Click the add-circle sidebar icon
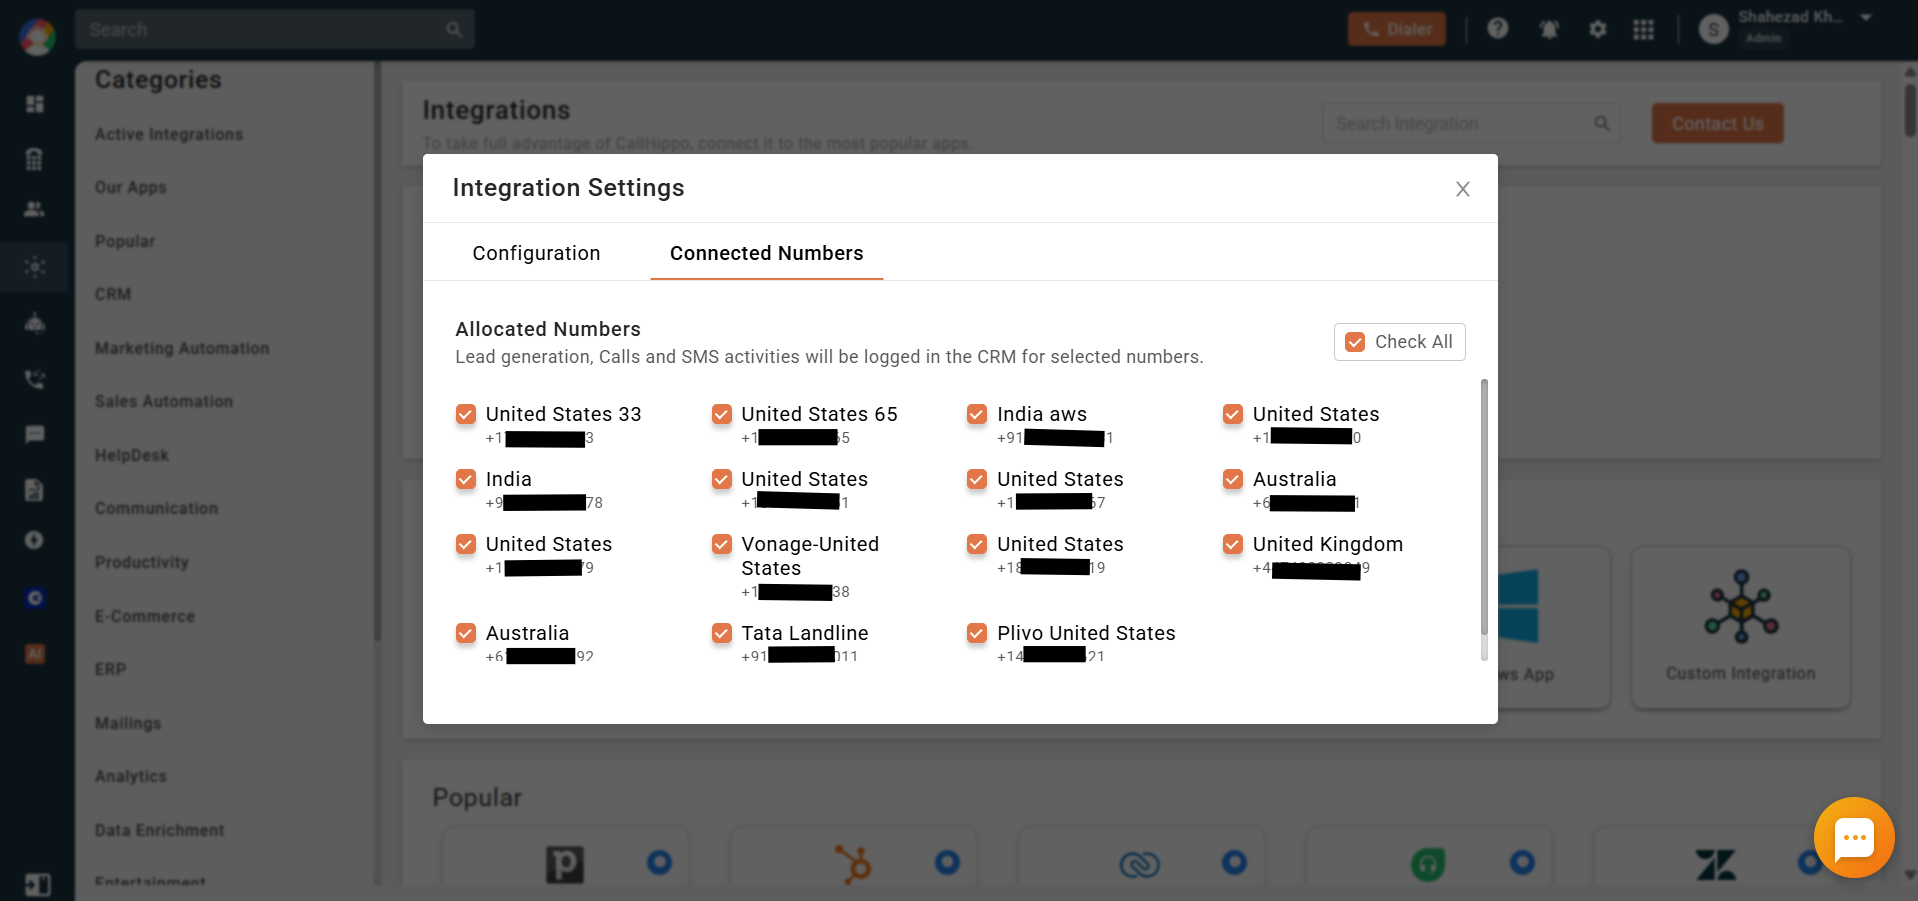 35,540
